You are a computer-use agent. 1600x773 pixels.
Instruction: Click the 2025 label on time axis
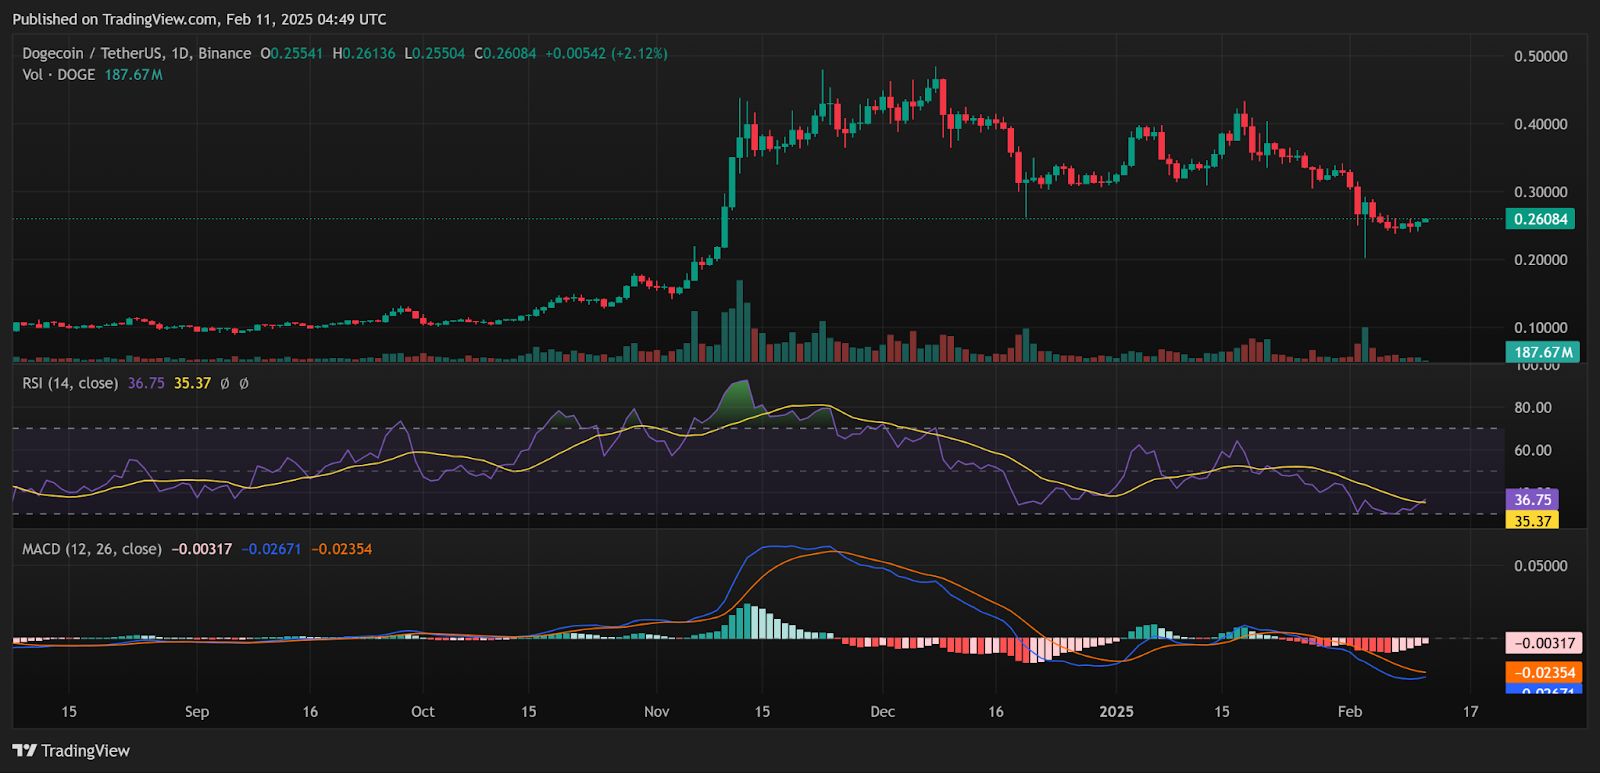pos(1117,712)
